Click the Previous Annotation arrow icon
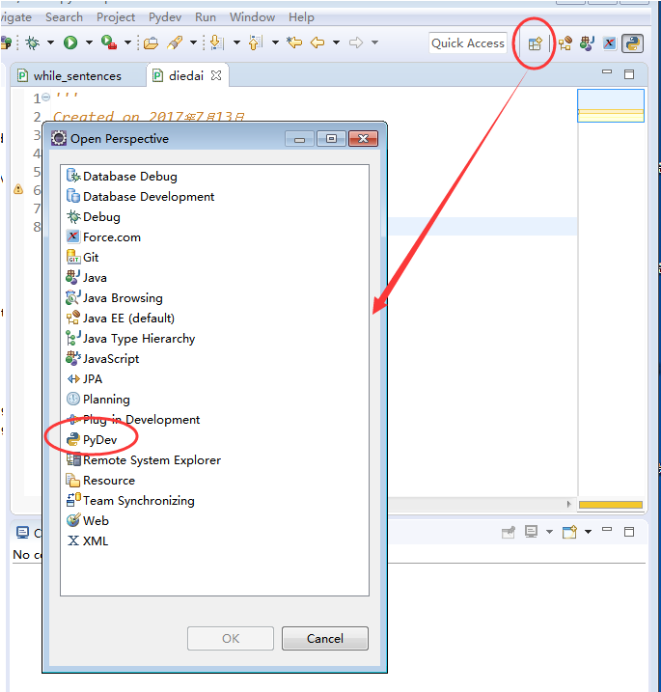The image size is (661, 692). pos(255,43)
